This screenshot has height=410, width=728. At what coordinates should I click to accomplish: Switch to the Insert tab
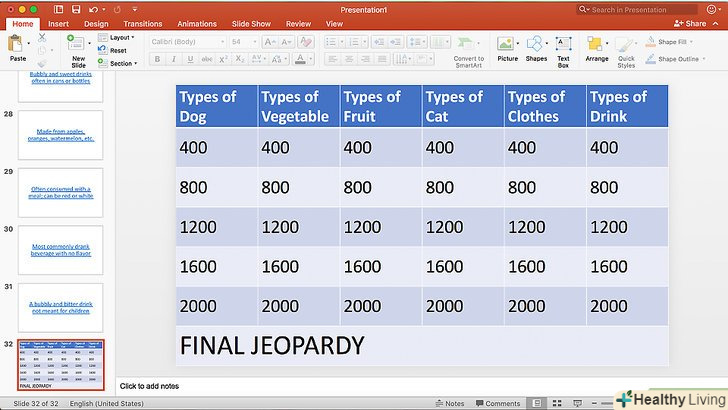coord(58,24)
